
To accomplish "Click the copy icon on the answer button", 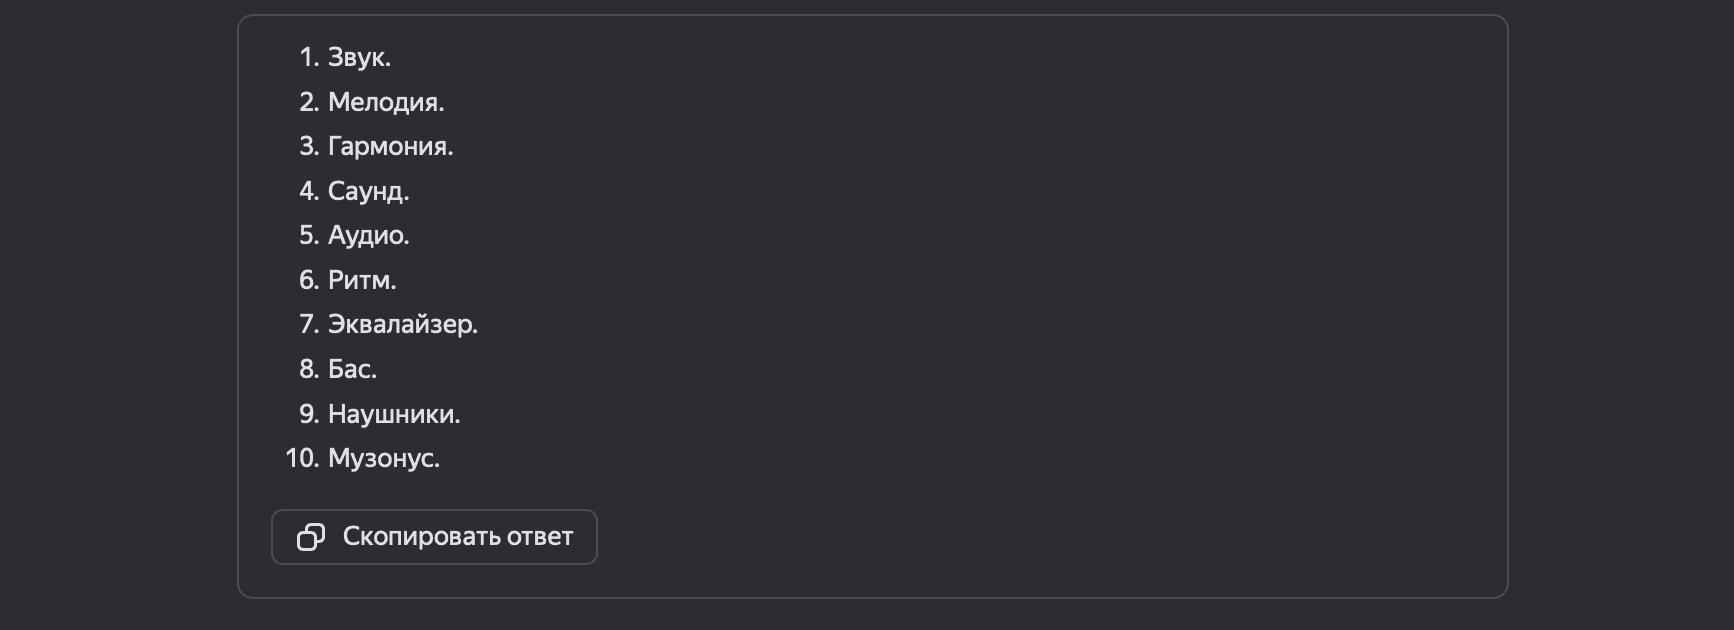I will pyautogui.click(x=310, y=536).
